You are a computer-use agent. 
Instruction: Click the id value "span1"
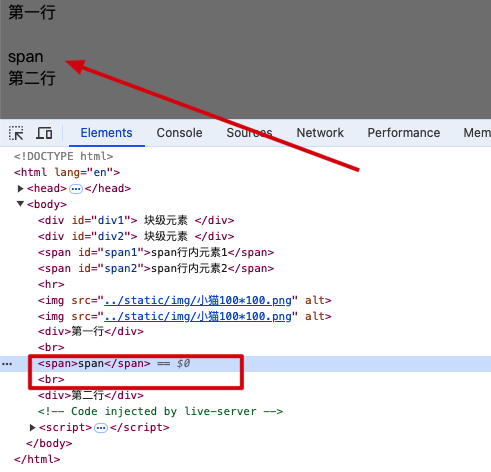[121, 252]
